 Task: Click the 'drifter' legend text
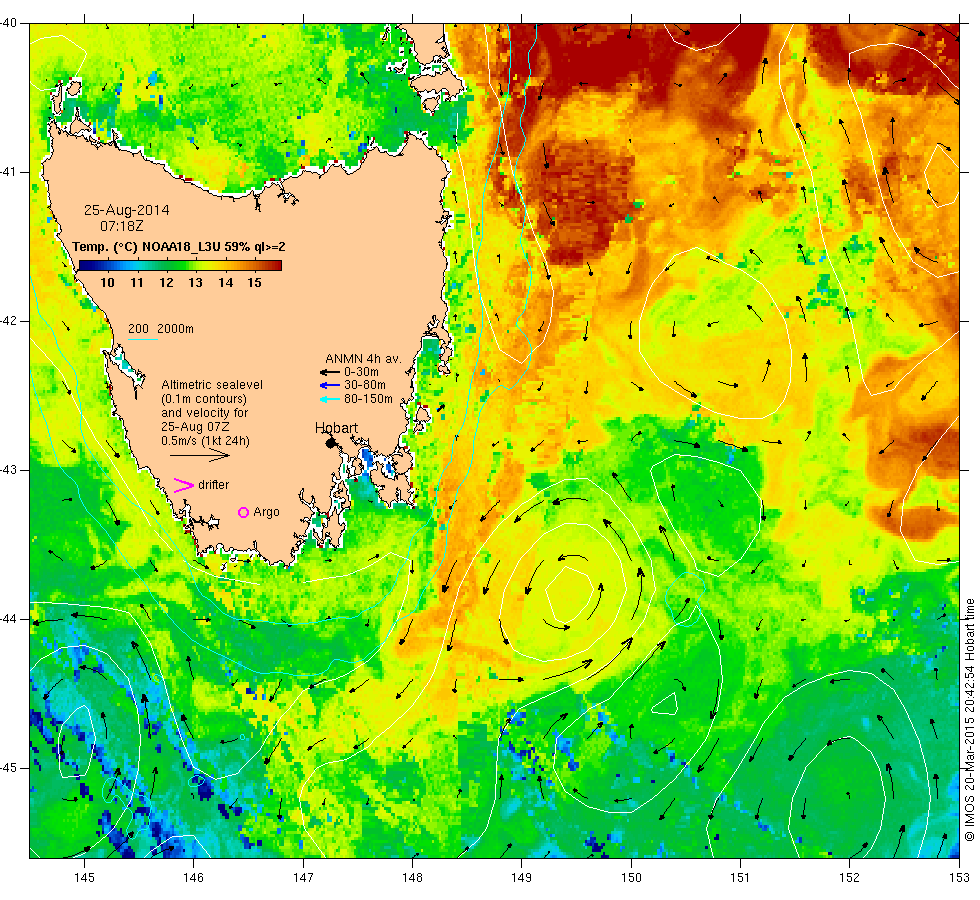coord(214,485)
